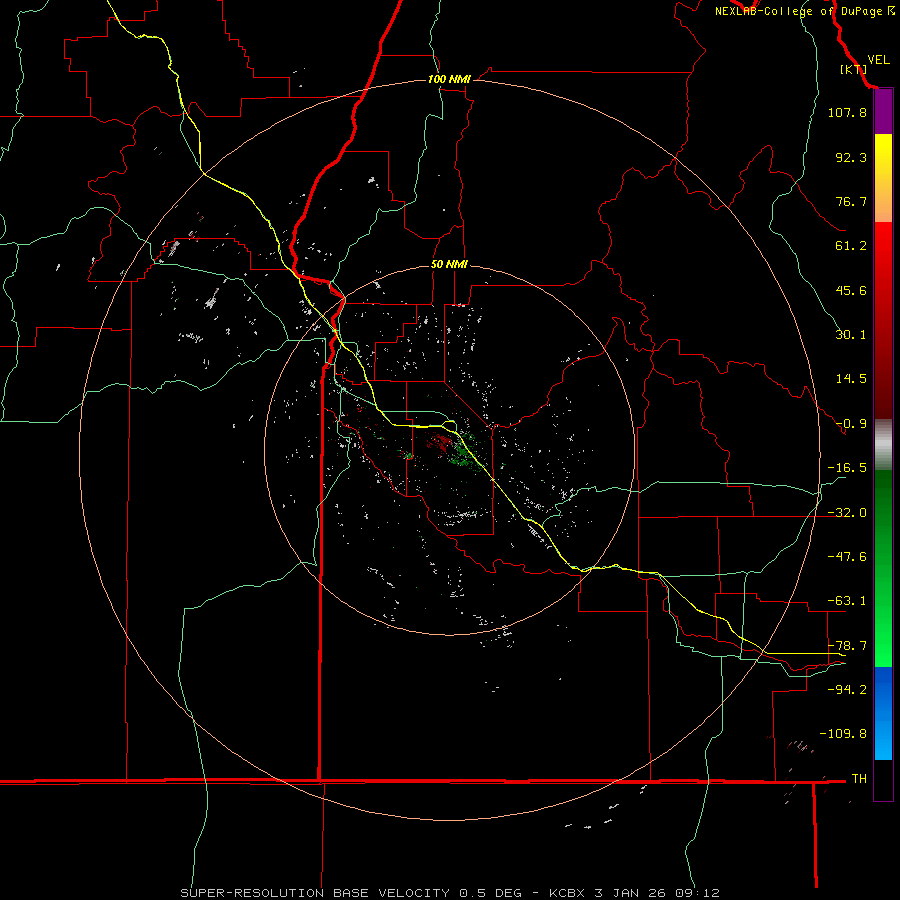Select the 92.3 scale value
This screenshot has width=900, height=900.
tap(851, 157)
